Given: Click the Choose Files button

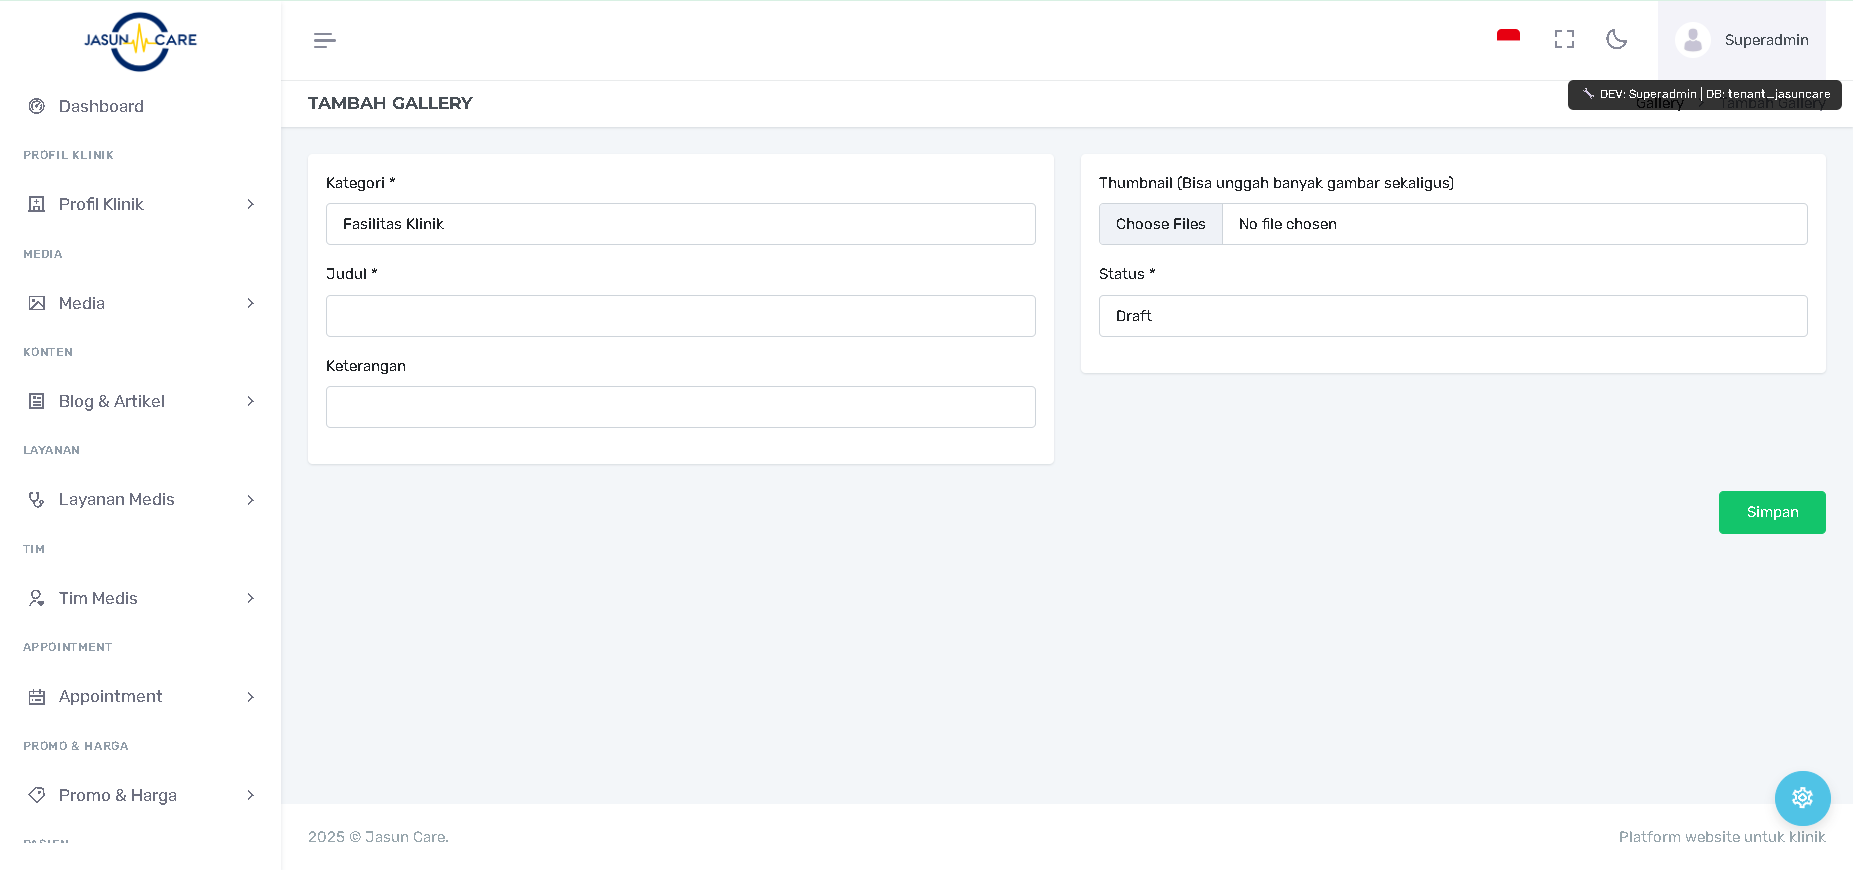Looking at the screenshot, I should [x=1160, y=224].
